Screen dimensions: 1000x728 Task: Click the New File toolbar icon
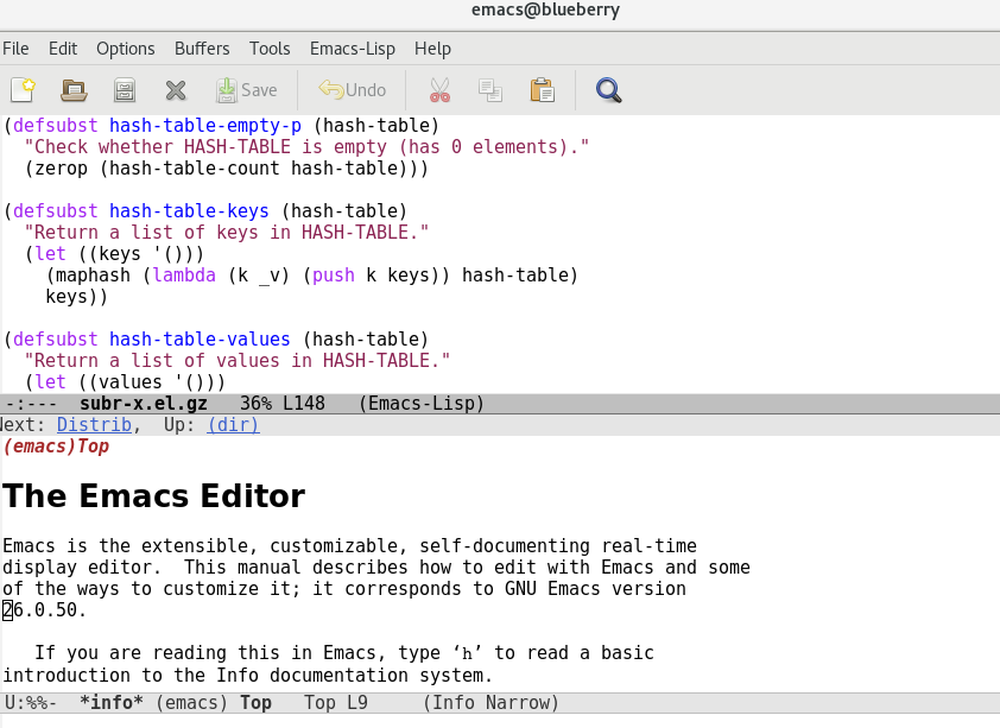click(22, 90)
